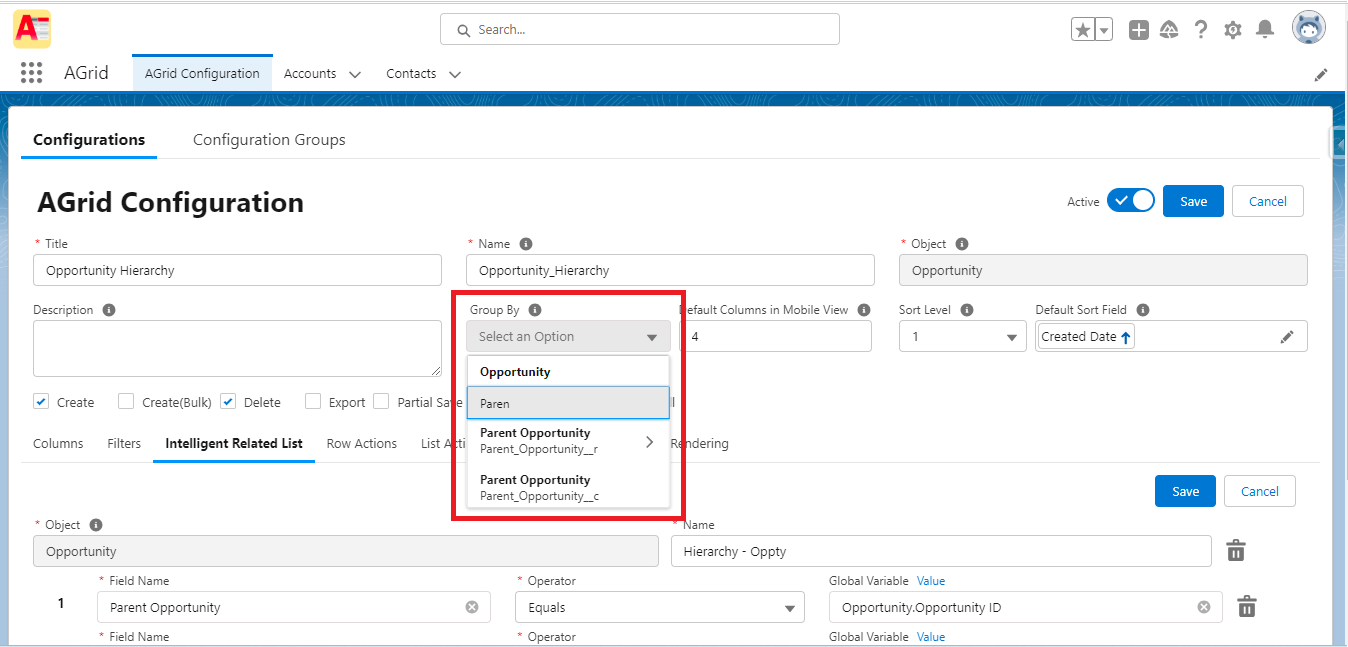Screen dimensions: 1348x647
Task: Delete the Parent Opportunity filter row
Action: [x=1247, y=607]
